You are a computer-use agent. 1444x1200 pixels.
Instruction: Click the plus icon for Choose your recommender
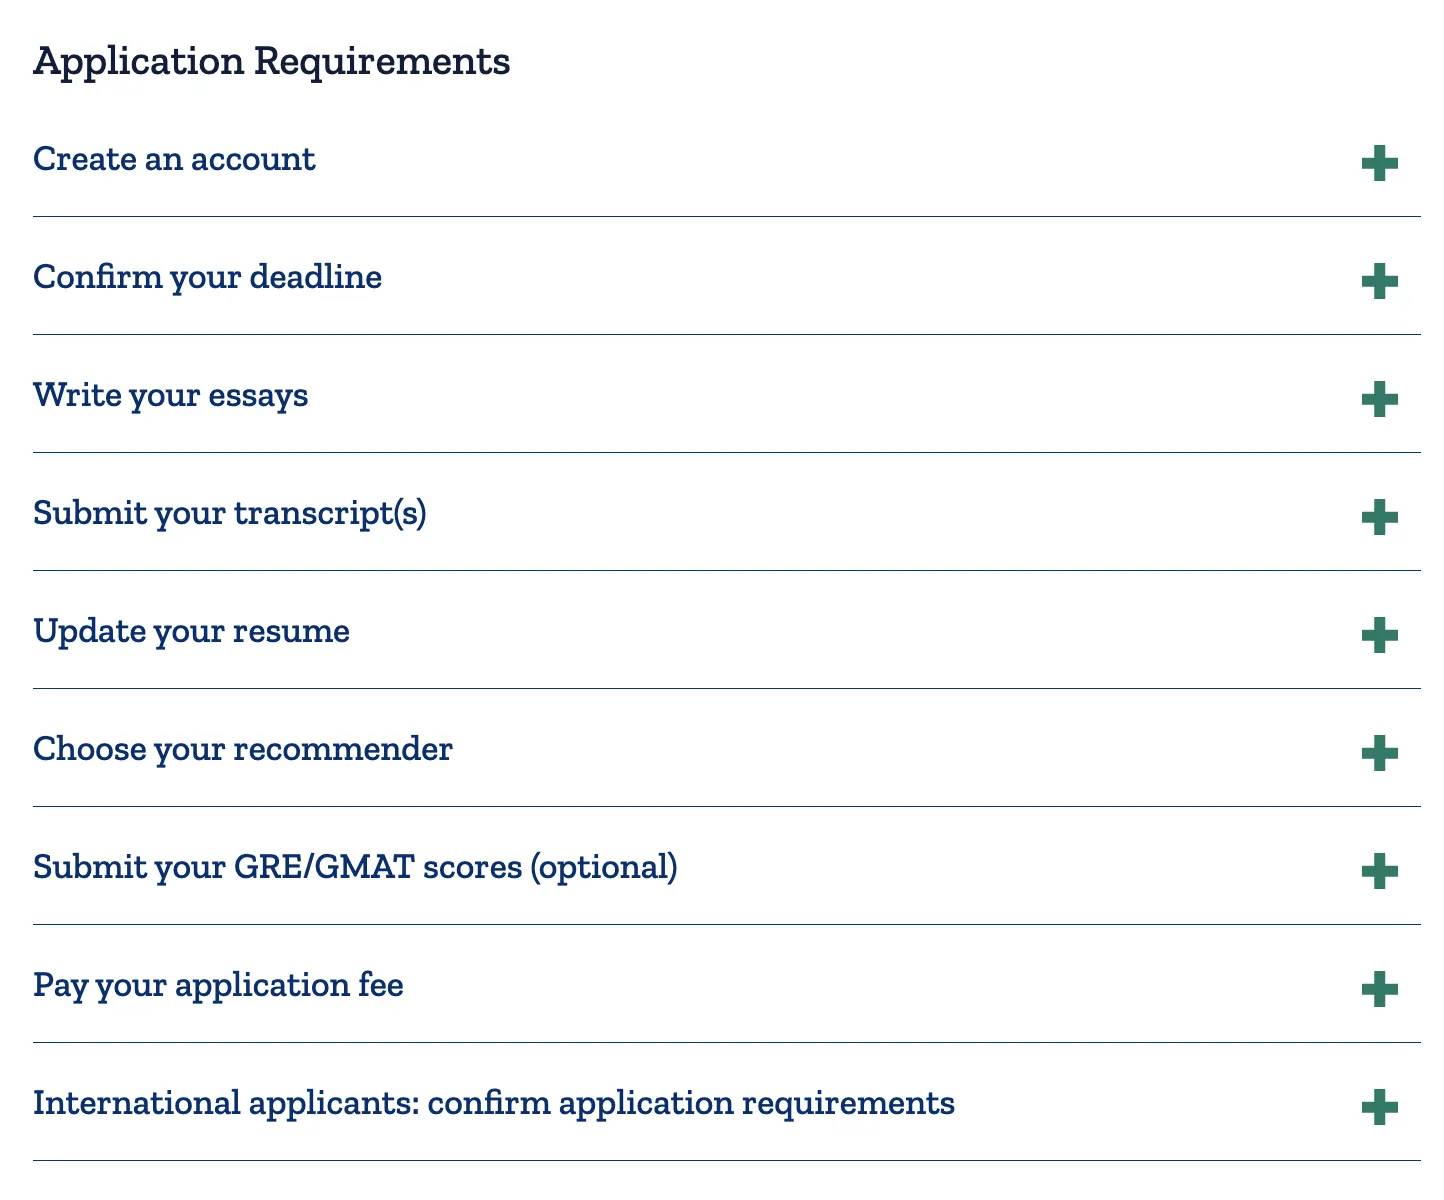pyautogui.click(x=1379, y=753)
